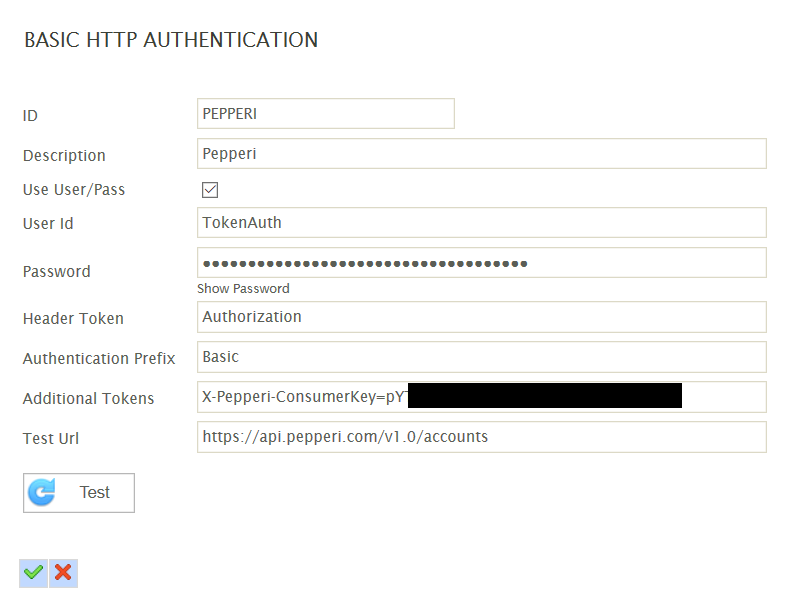Click the blue refresh icon on Test button

click(x=42, y=492)
